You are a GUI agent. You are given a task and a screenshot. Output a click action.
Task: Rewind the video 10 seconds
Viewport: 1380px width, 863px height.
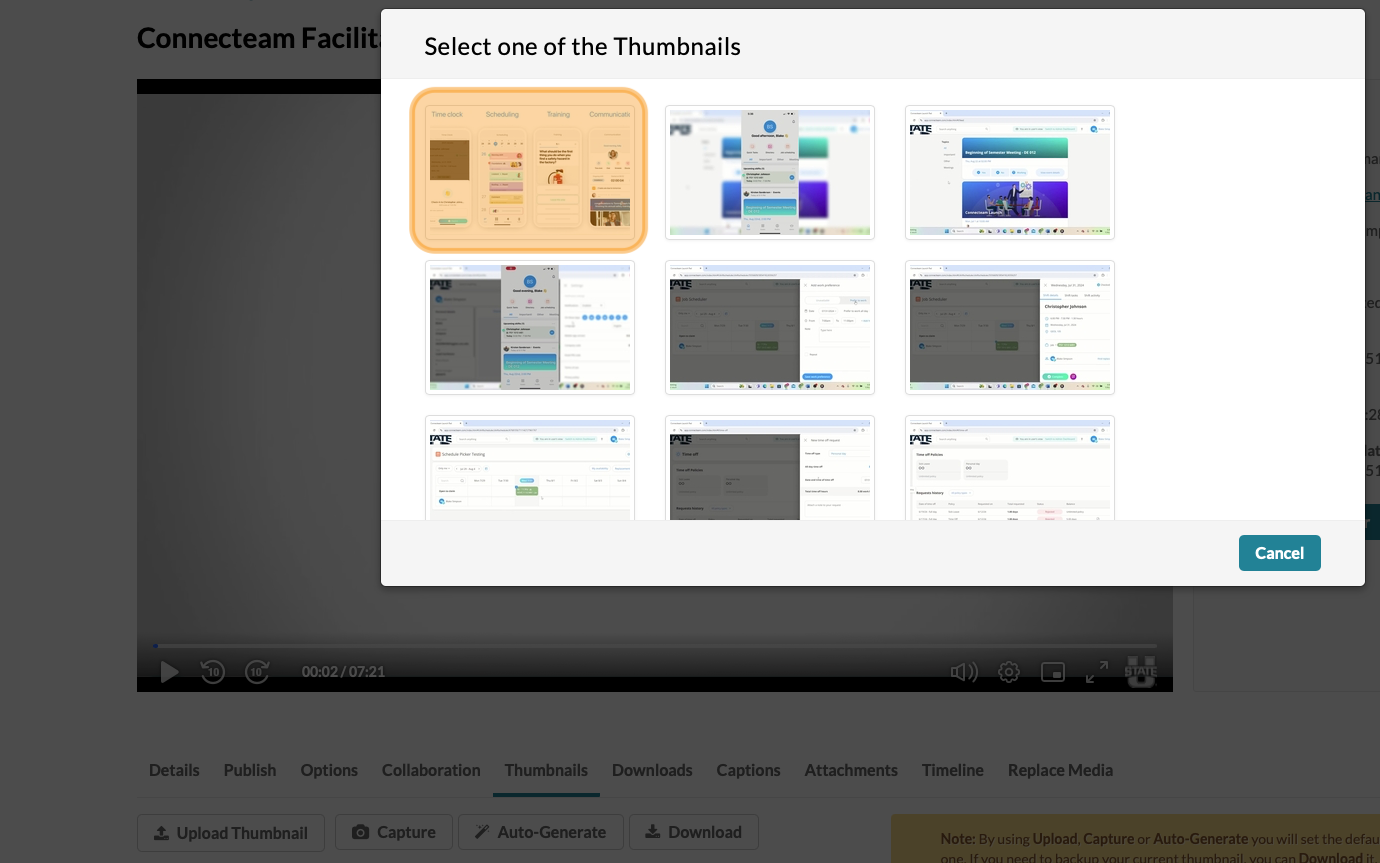coord(212,671)
